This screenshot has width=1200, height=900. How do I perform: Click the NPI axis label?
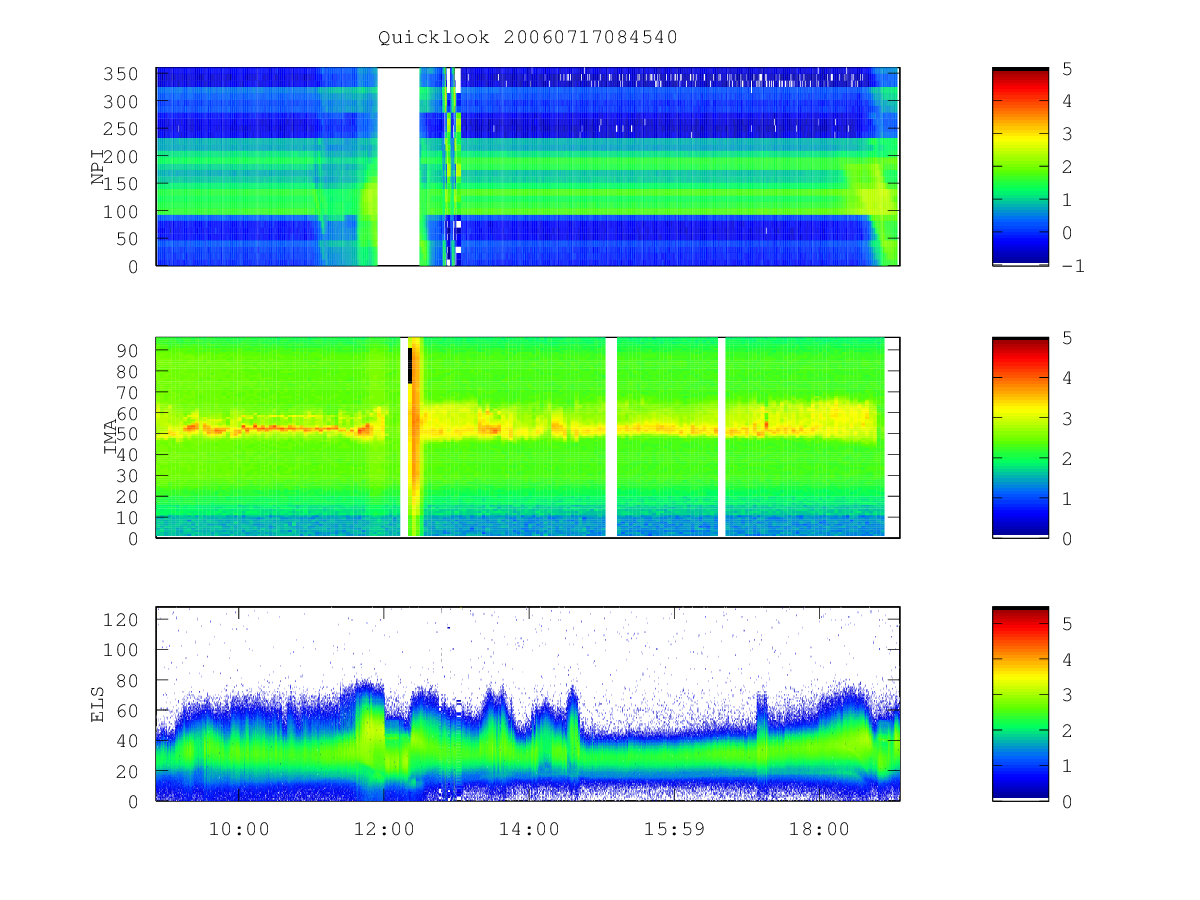[98, 167]
